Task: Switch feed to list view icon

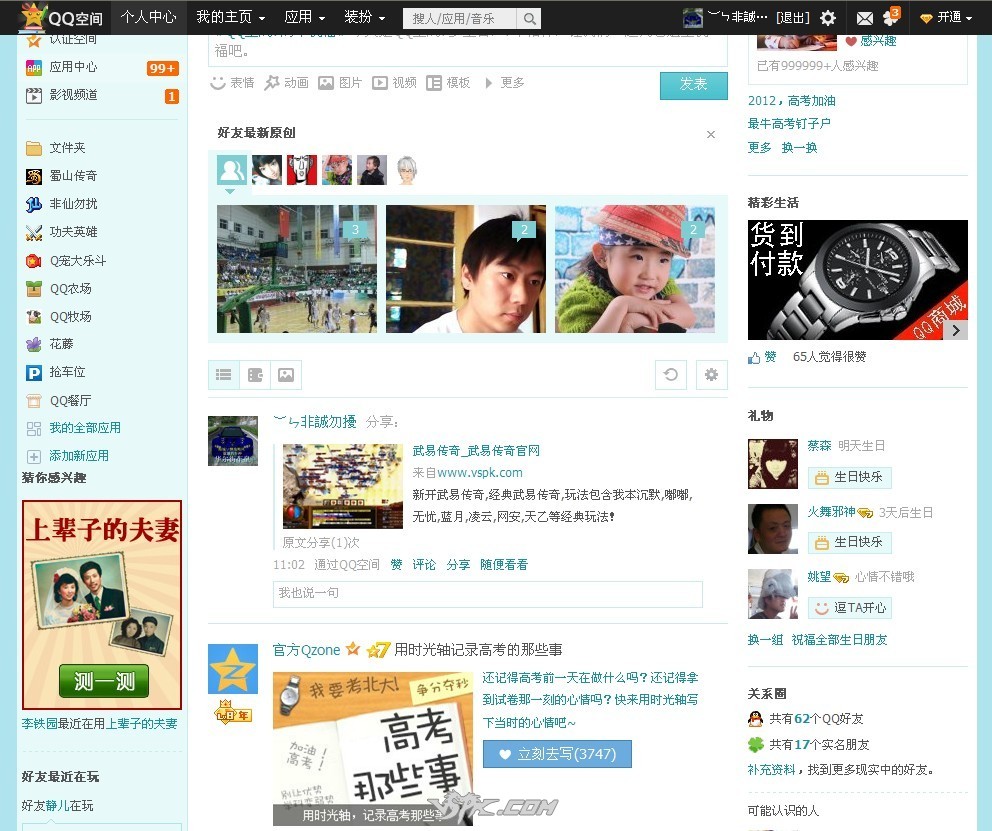Action: click(223, 375)
